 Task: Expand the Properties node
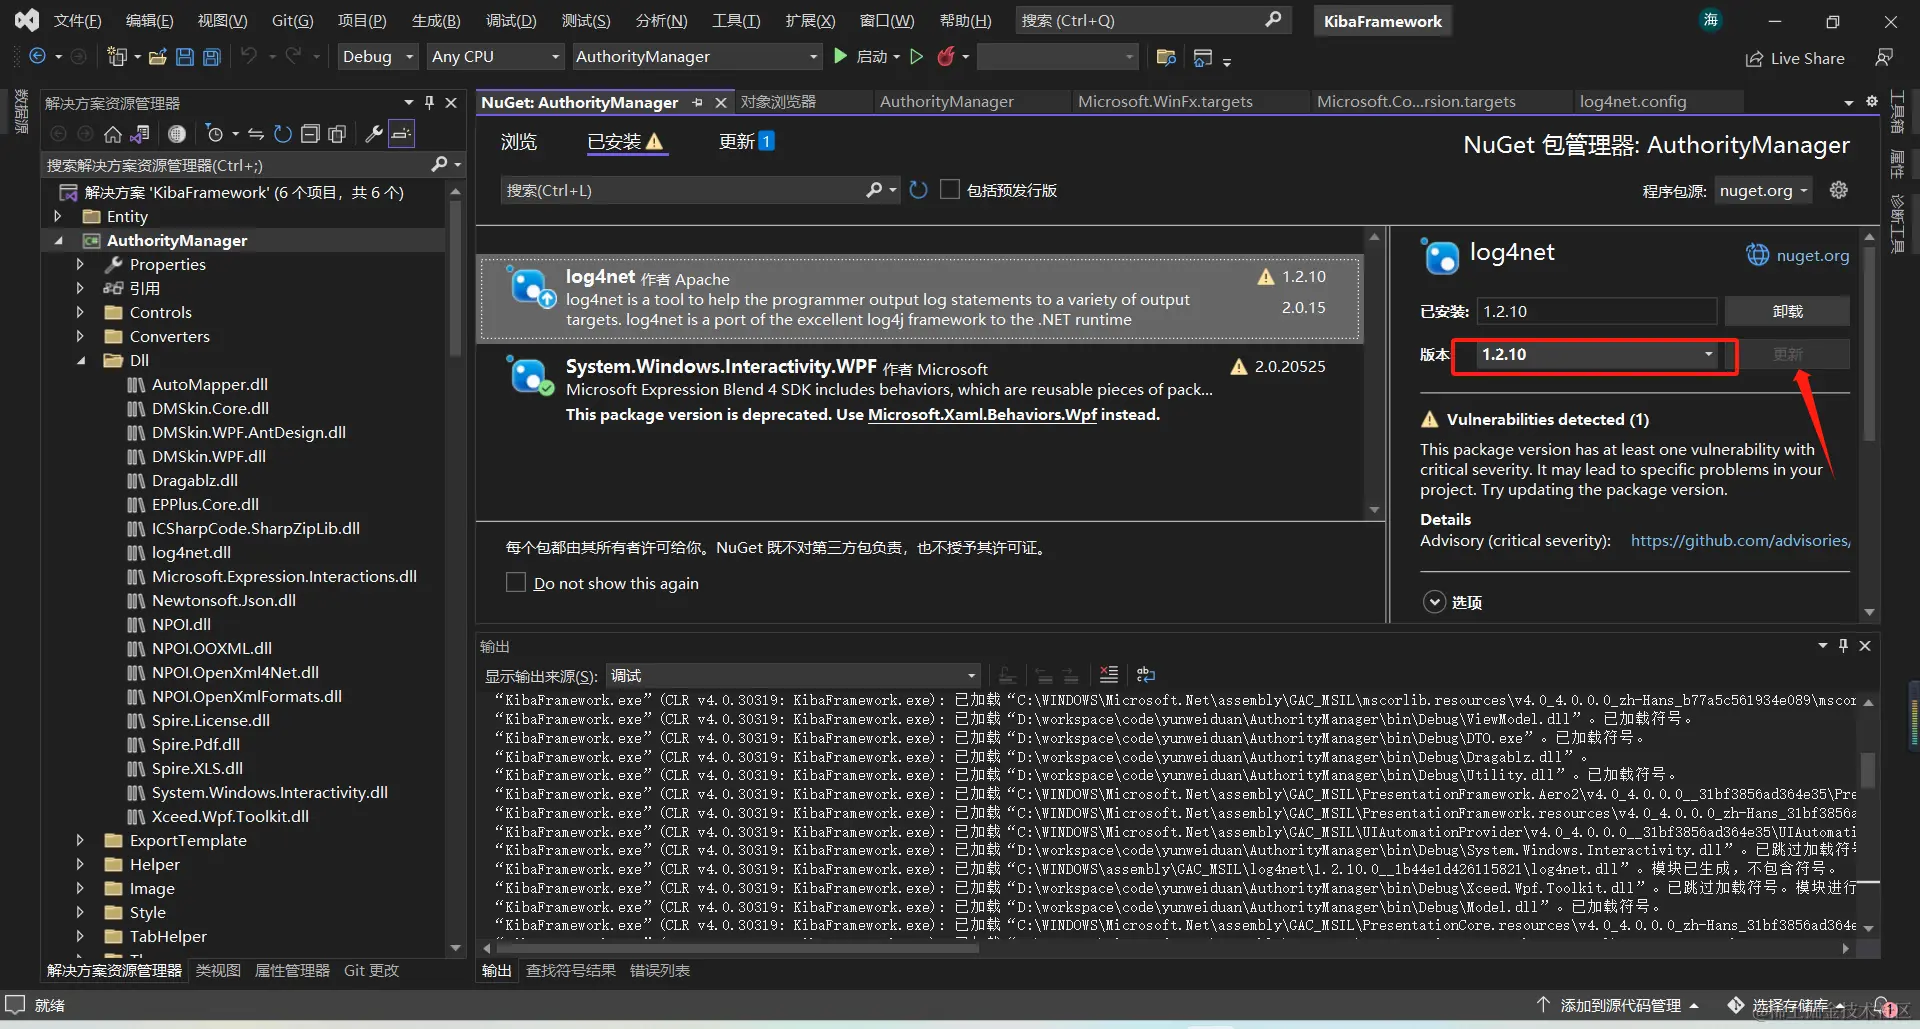[x=80, y=264]
